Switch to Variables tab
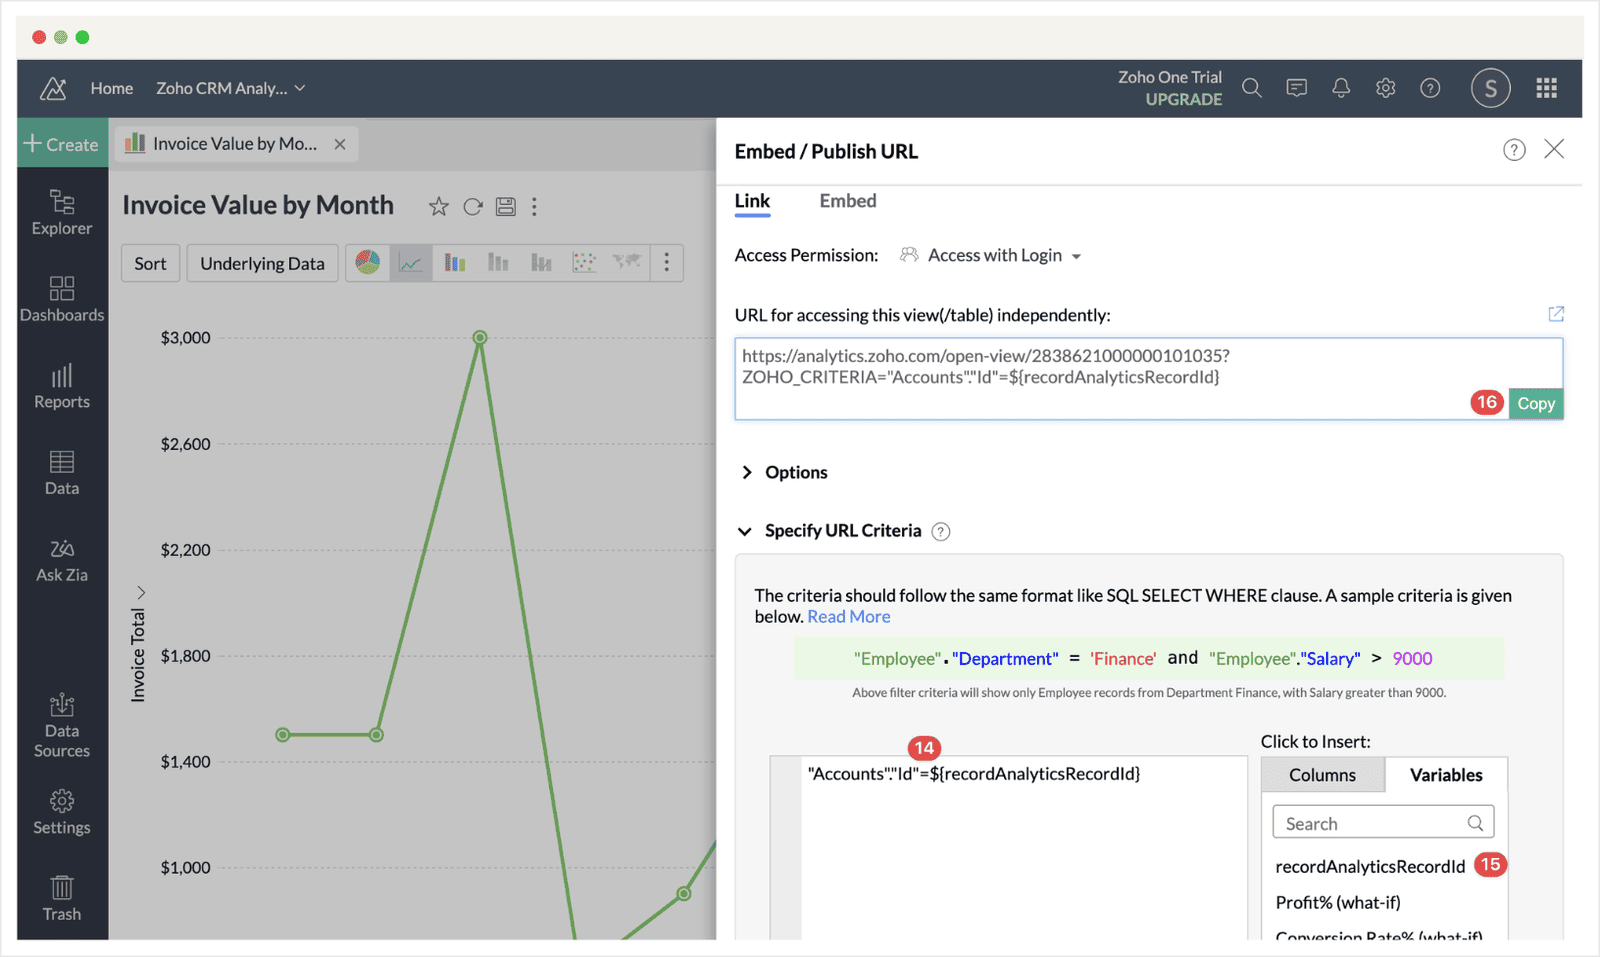The height and width of the screenshot is (957, 1600). (x=1446, y=775)
